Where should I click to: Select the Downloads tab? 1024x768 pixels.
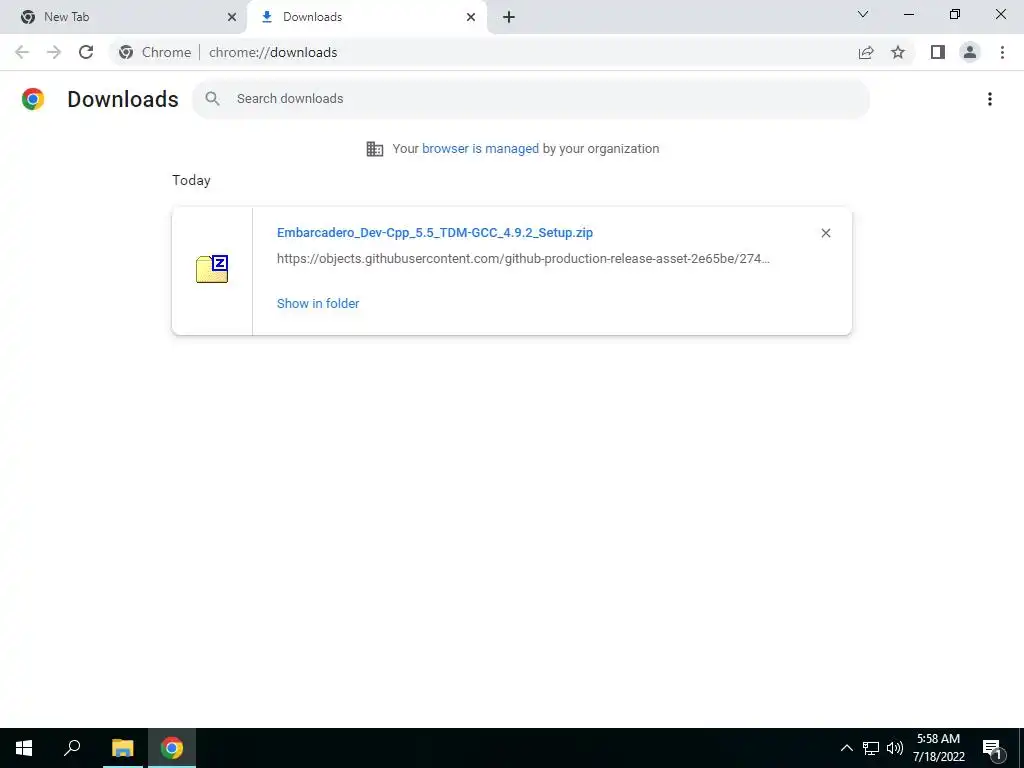(366, 17)
